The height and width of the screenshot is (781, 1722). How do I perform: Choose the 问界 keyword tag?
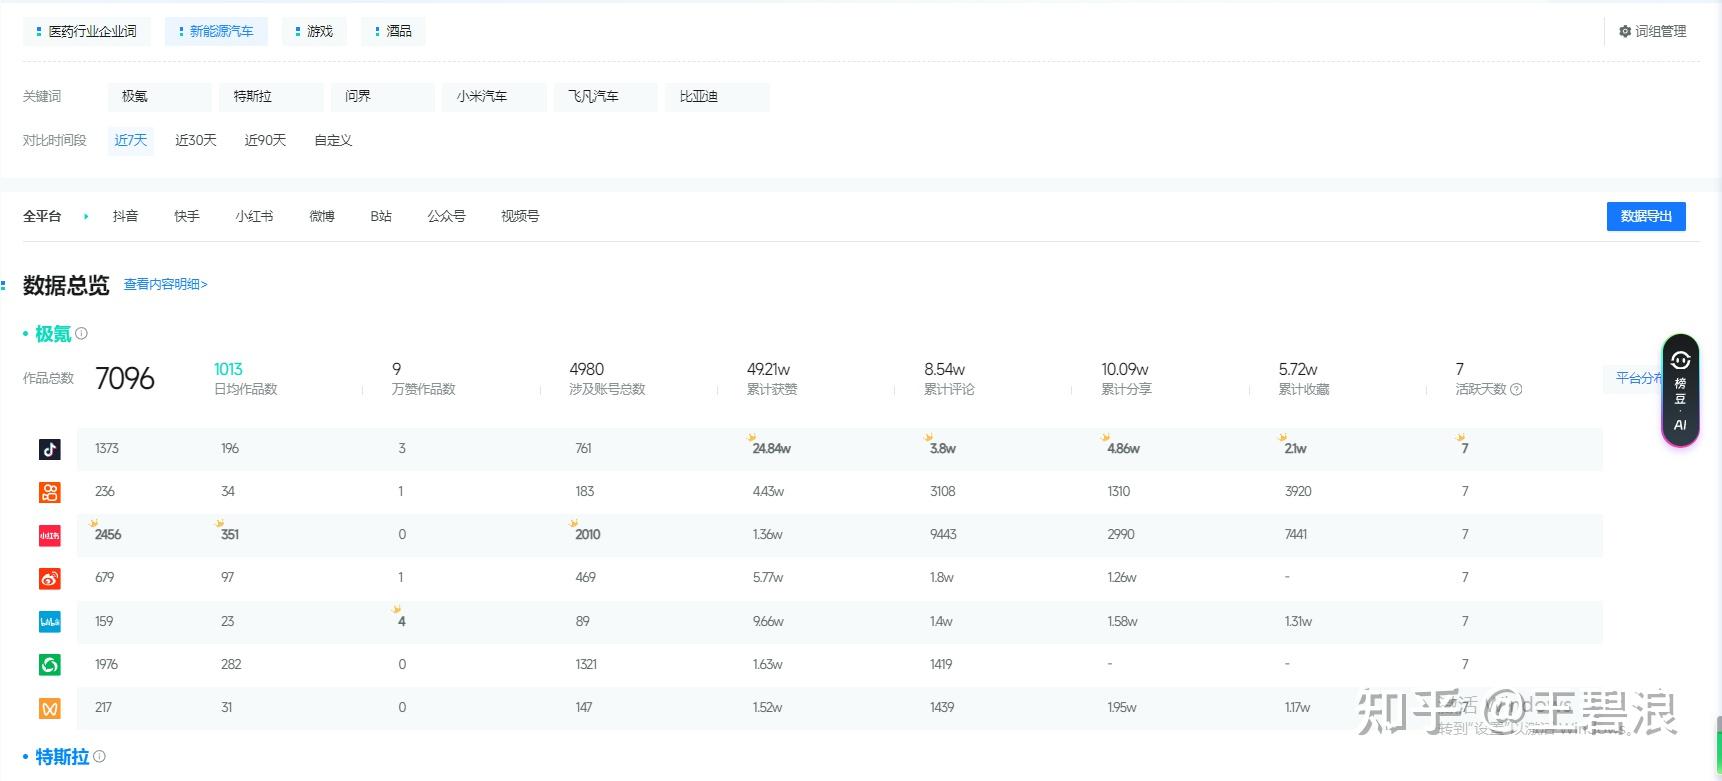[x=383, y=96]
